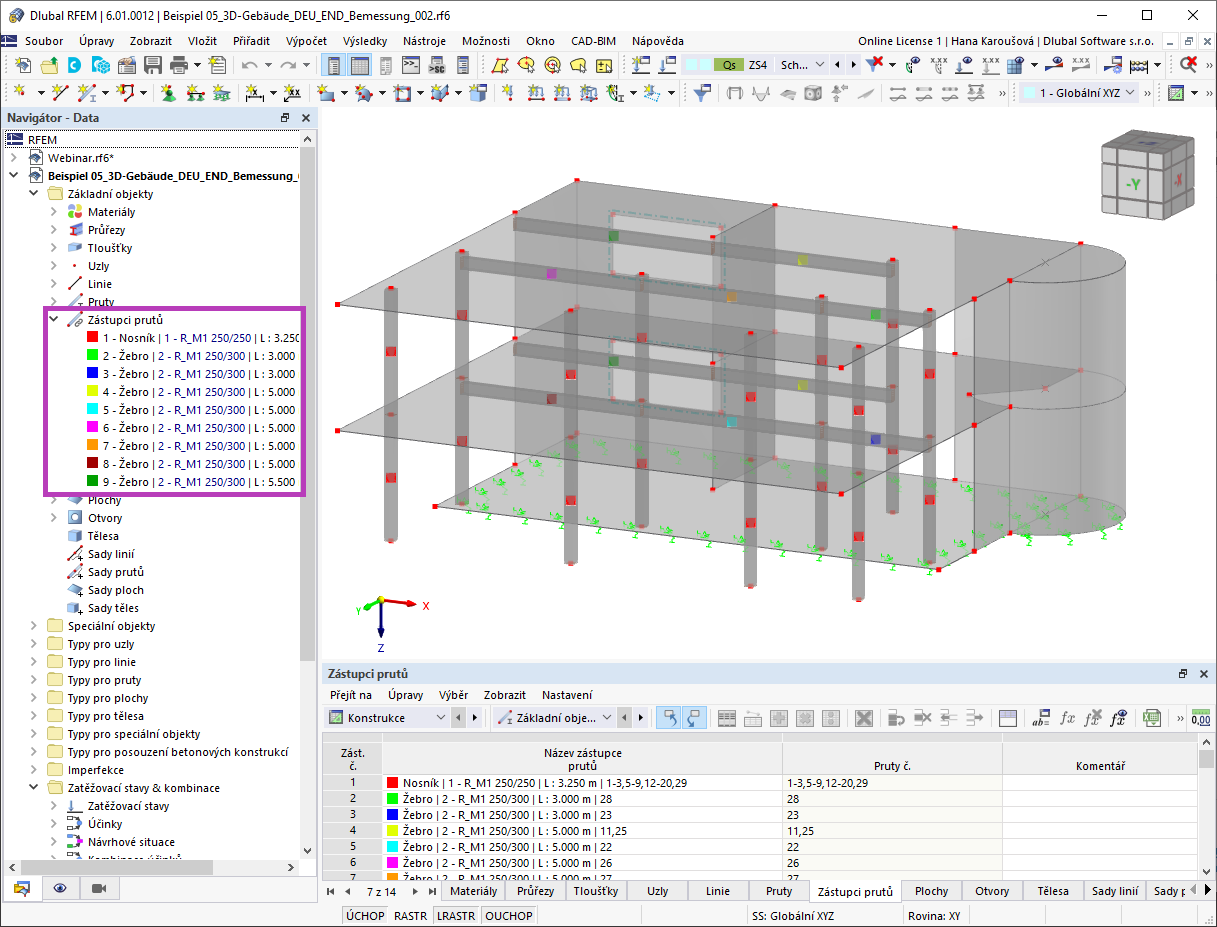Click the Save file floppy disk icon
Screen dimensions: 1217x927
[153, 65]
